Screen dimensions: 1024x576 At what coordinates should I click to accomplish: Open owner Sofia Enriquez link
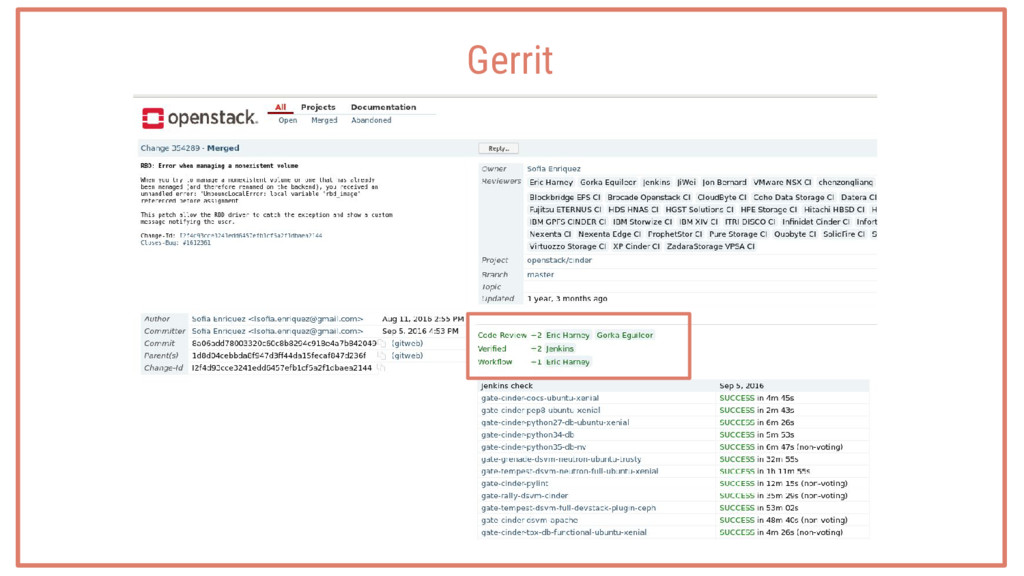pyautogui.click(x=554, y=168)
